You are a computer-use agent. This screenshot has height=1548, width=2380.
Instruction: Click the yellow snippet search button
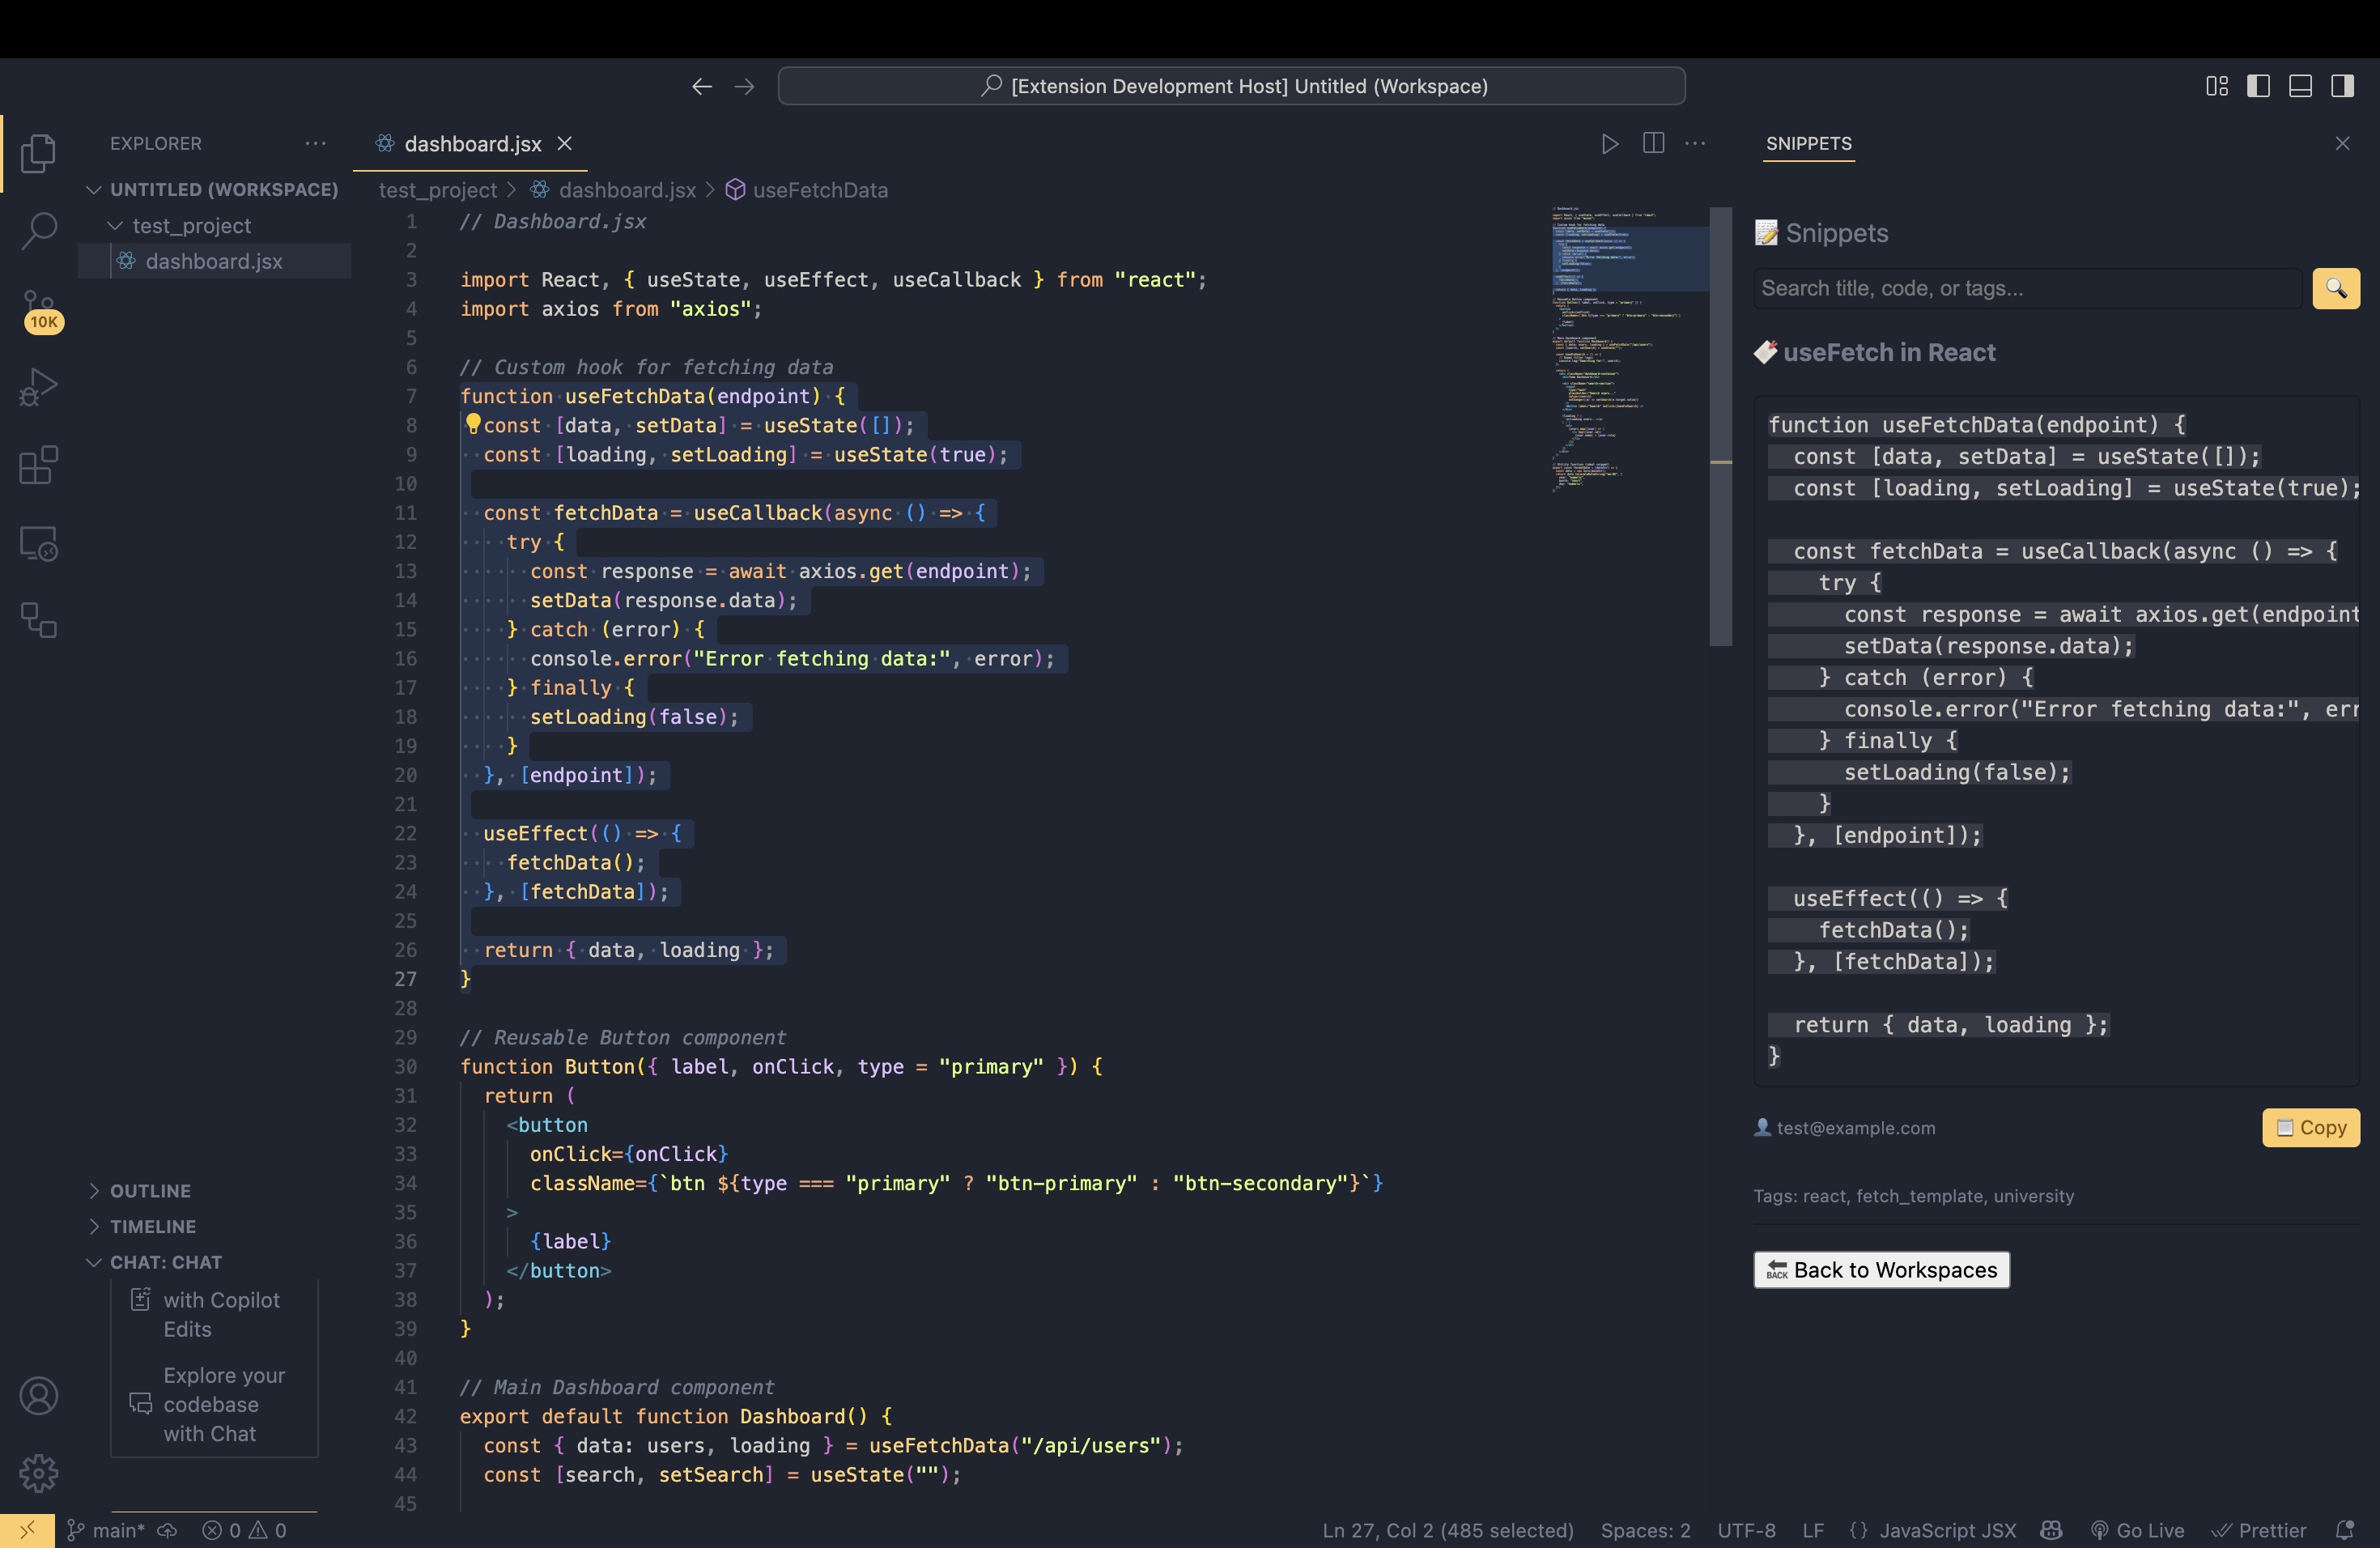click(x=2335, y=289)
